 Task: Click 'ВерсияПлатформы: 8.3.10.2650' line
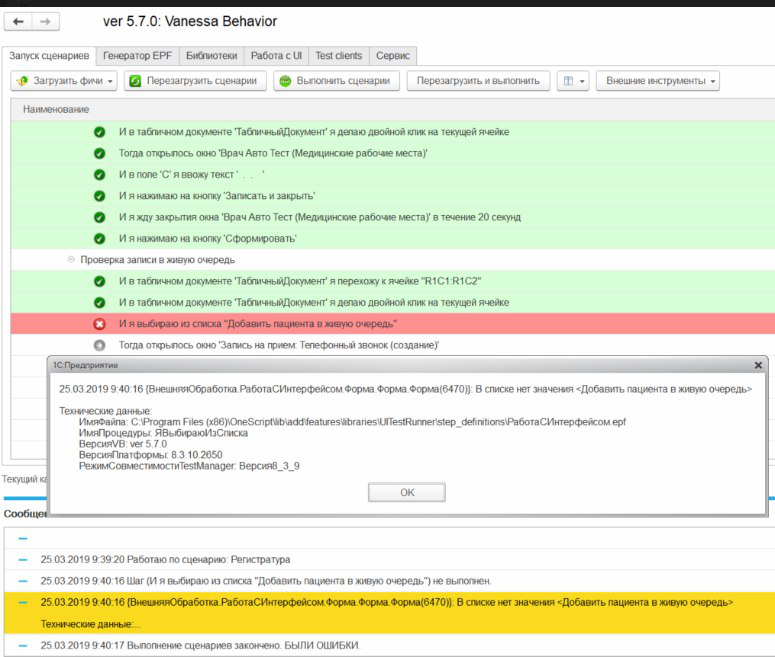click(150, 455)
